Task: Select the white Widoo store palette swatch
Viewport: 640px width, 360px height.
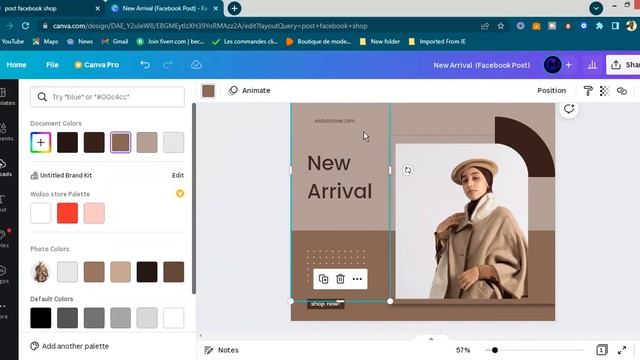Action: point(41,213)
